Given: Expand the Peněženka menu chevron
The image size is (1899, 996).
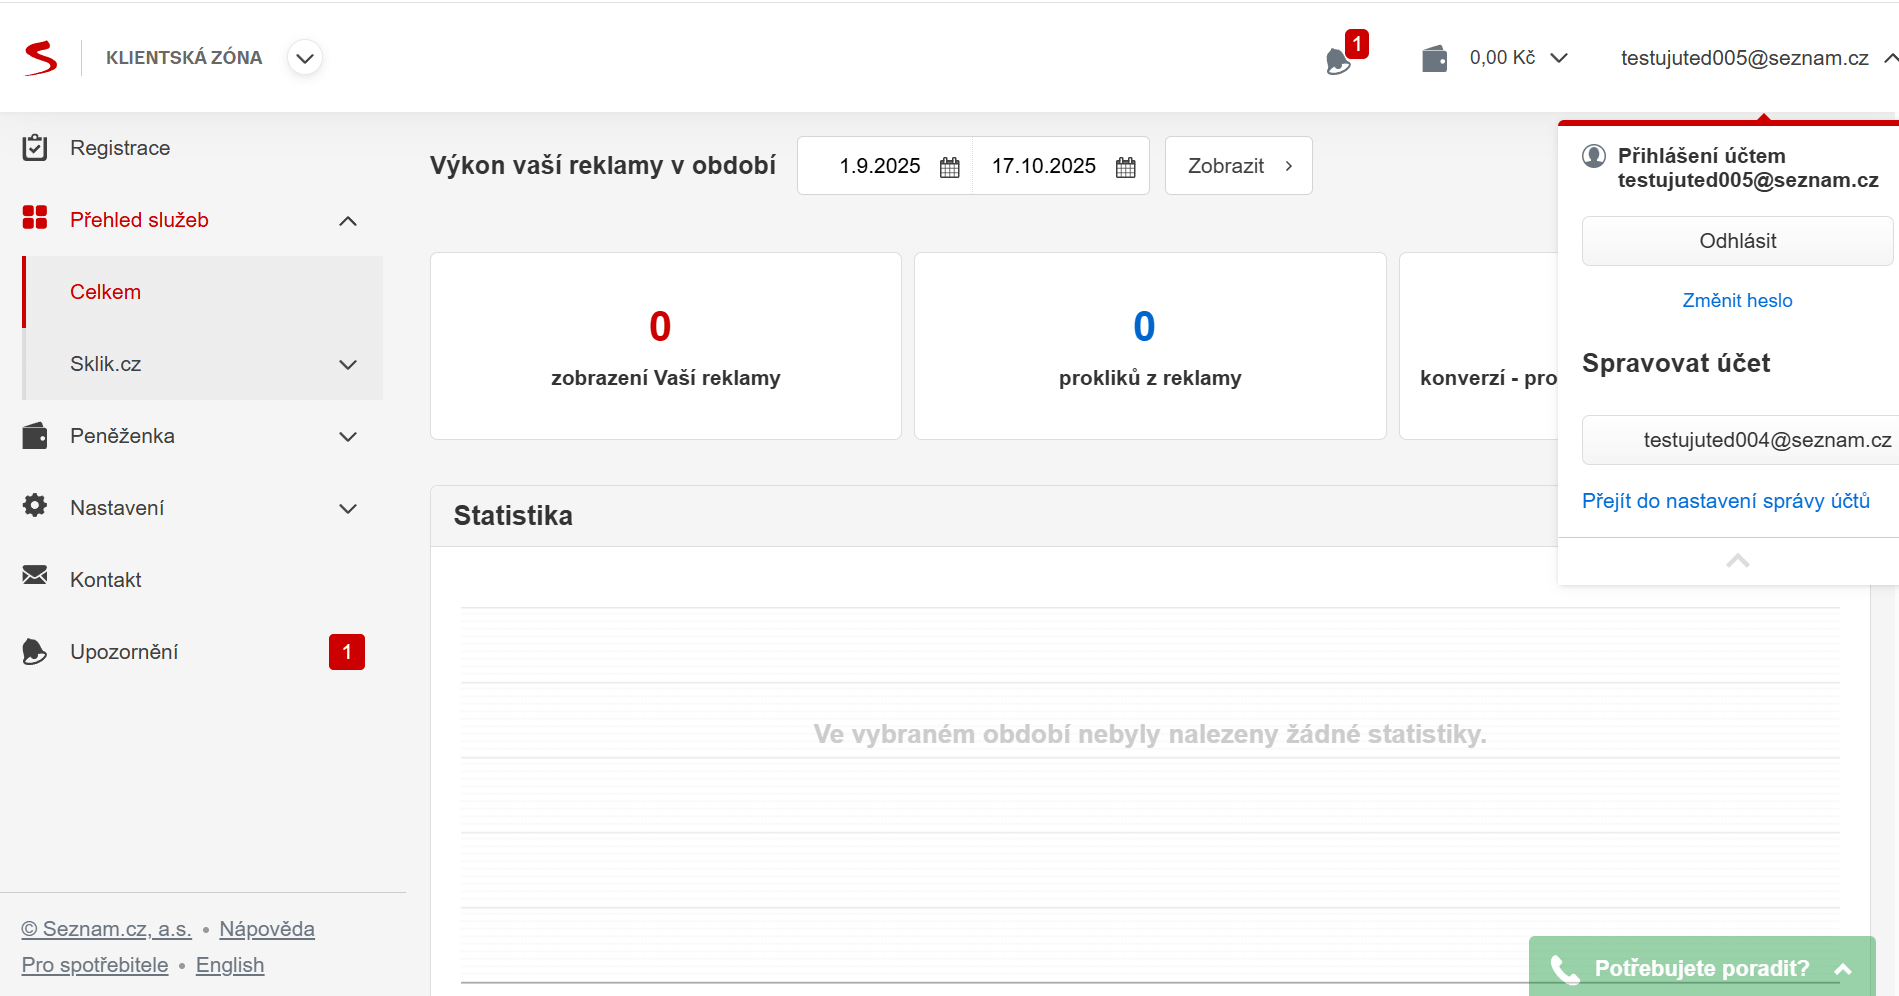Looking at the screenshot, I should [348, 437].
